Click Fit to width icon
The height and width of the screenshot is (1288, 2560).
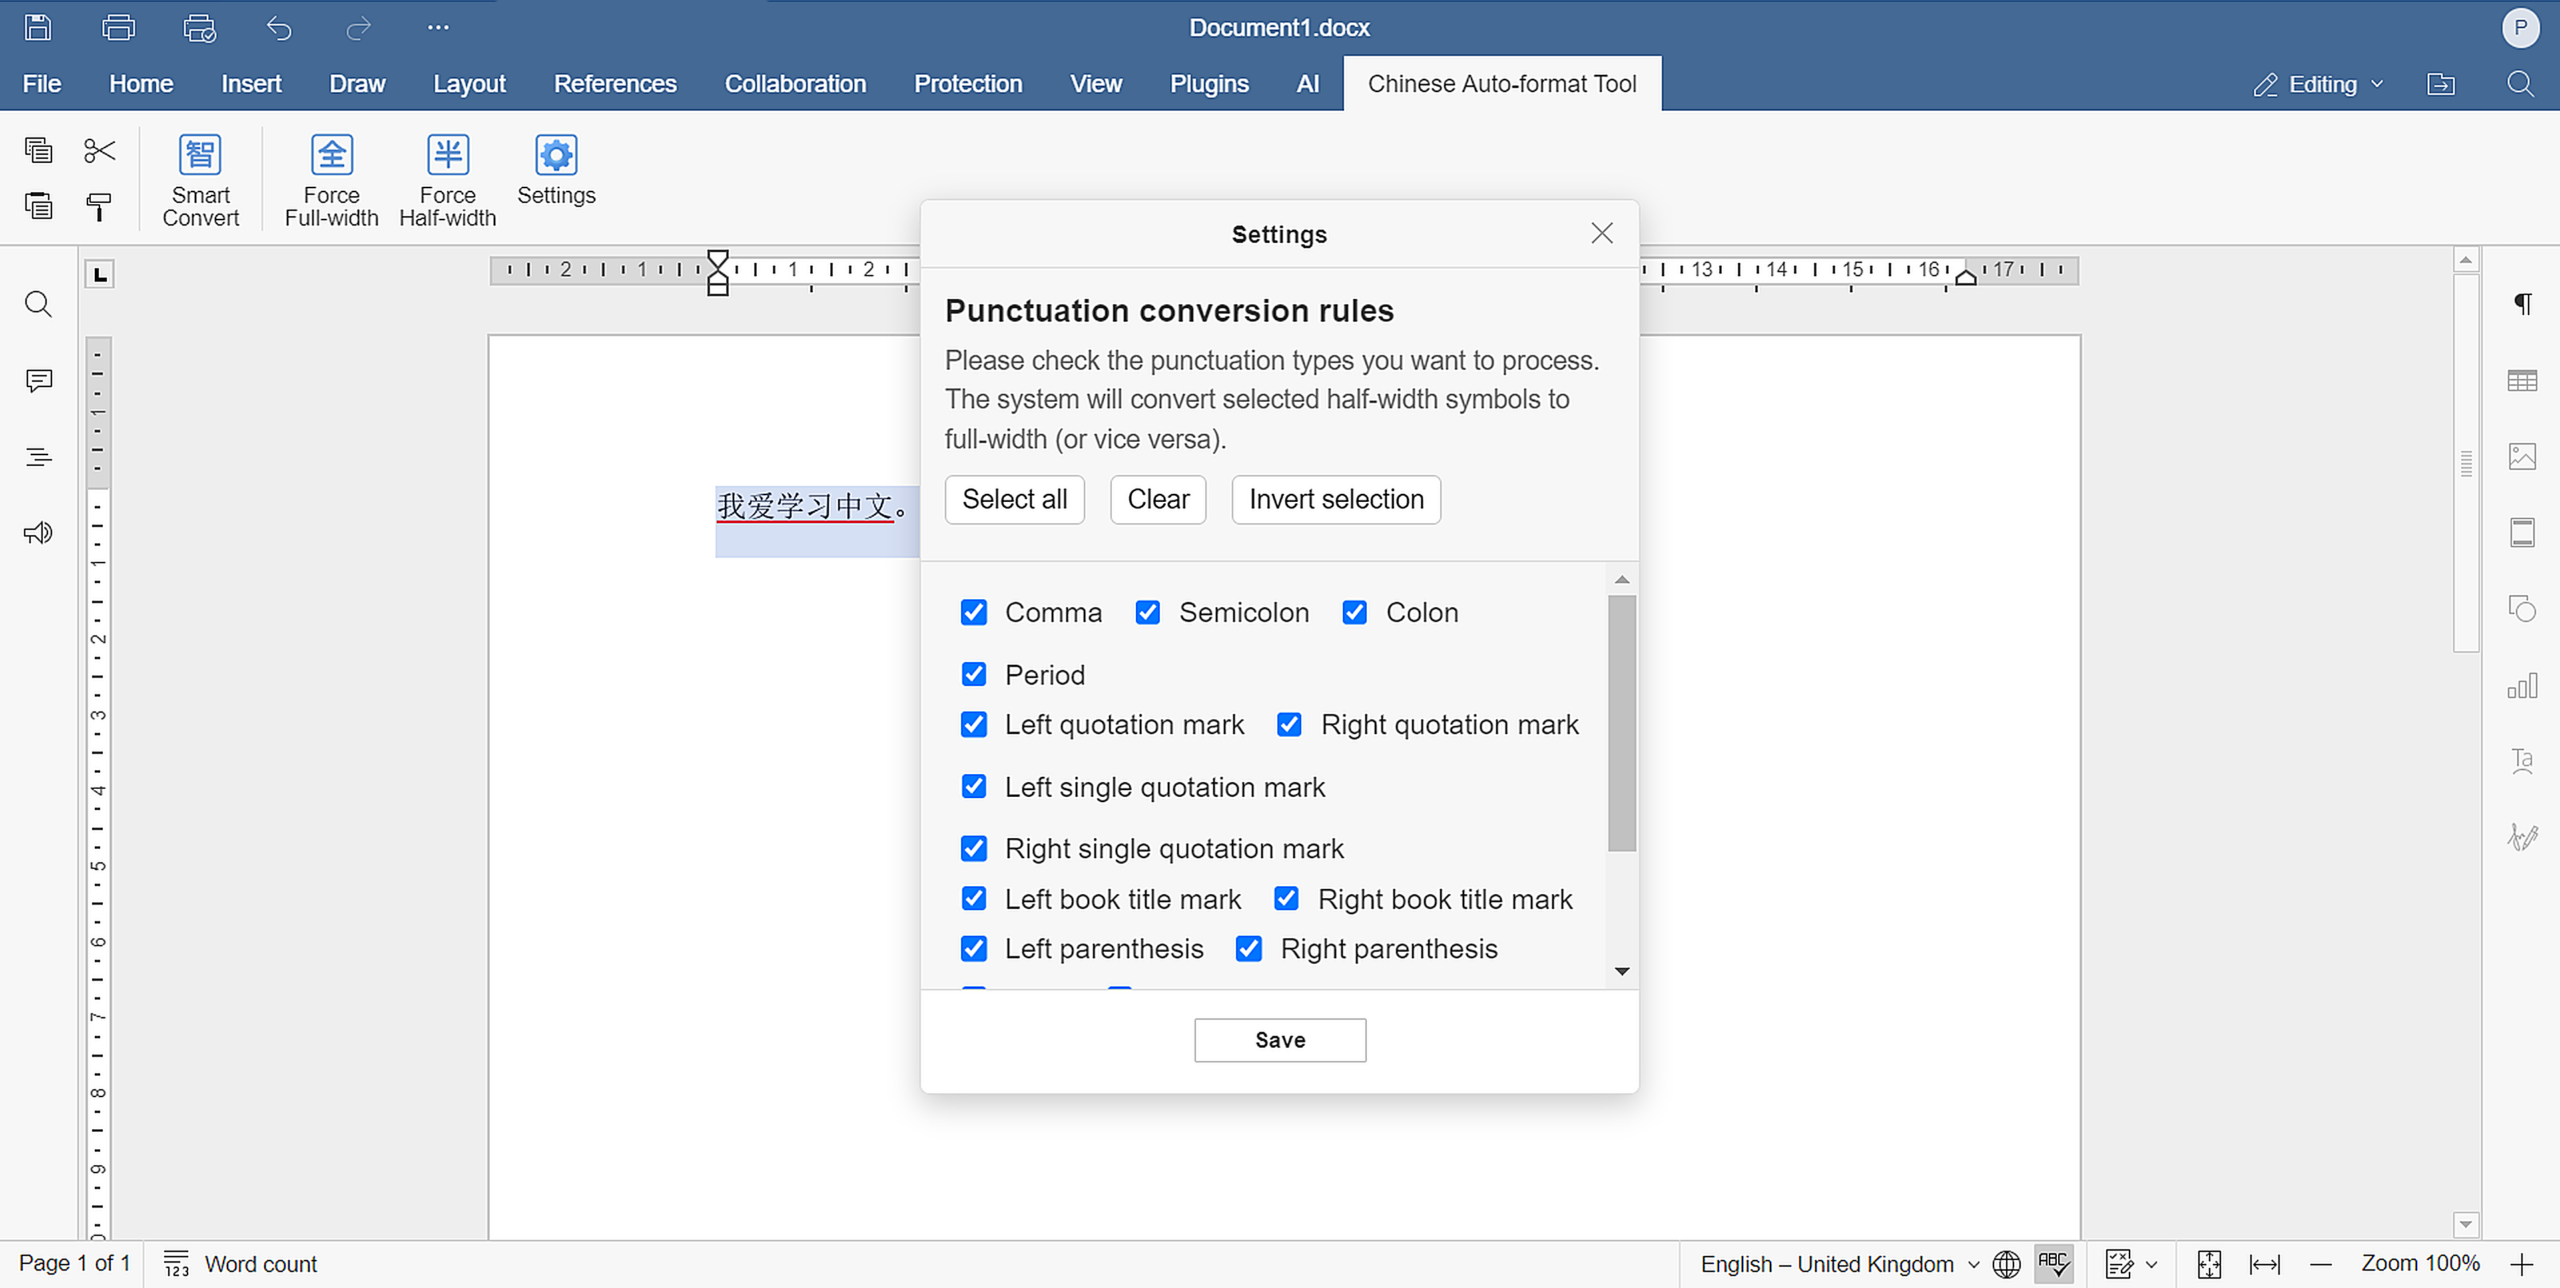(2264, 1264)
